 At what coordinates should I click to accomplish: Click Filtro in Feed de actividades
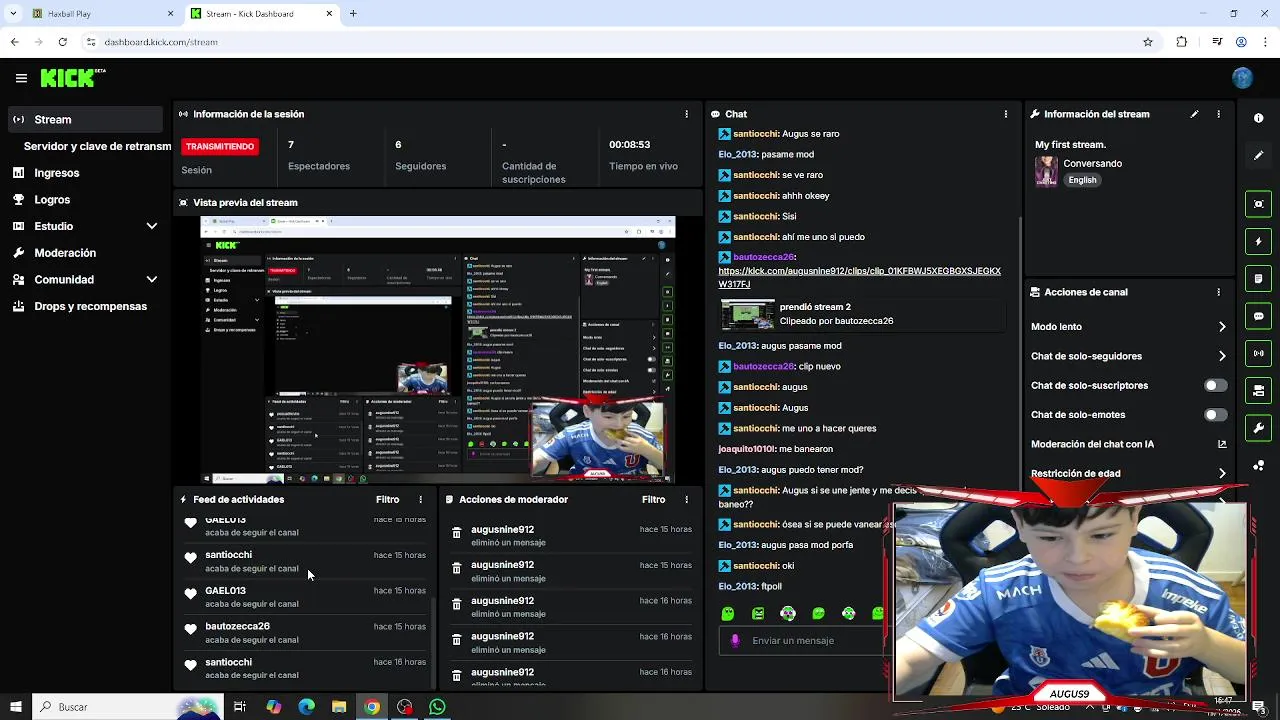(387, 499)
